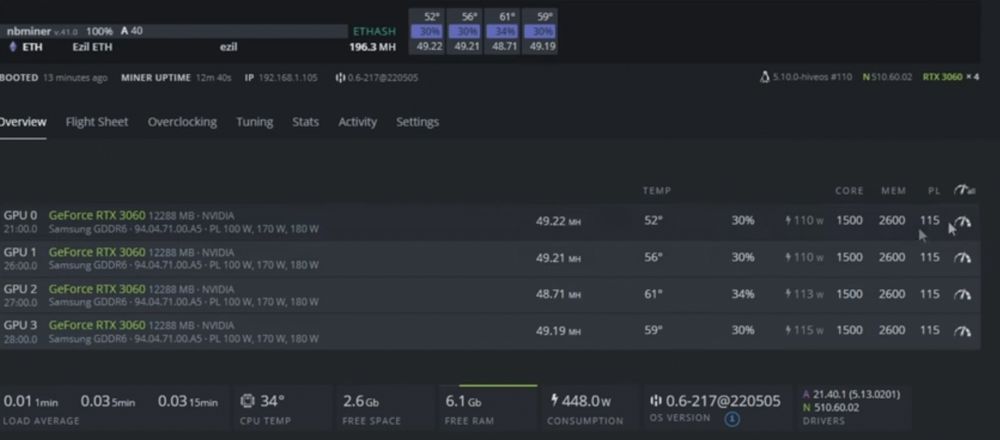The image size is (1000, 440).
Task: Switch to the Activity tab
Action: 358,122
